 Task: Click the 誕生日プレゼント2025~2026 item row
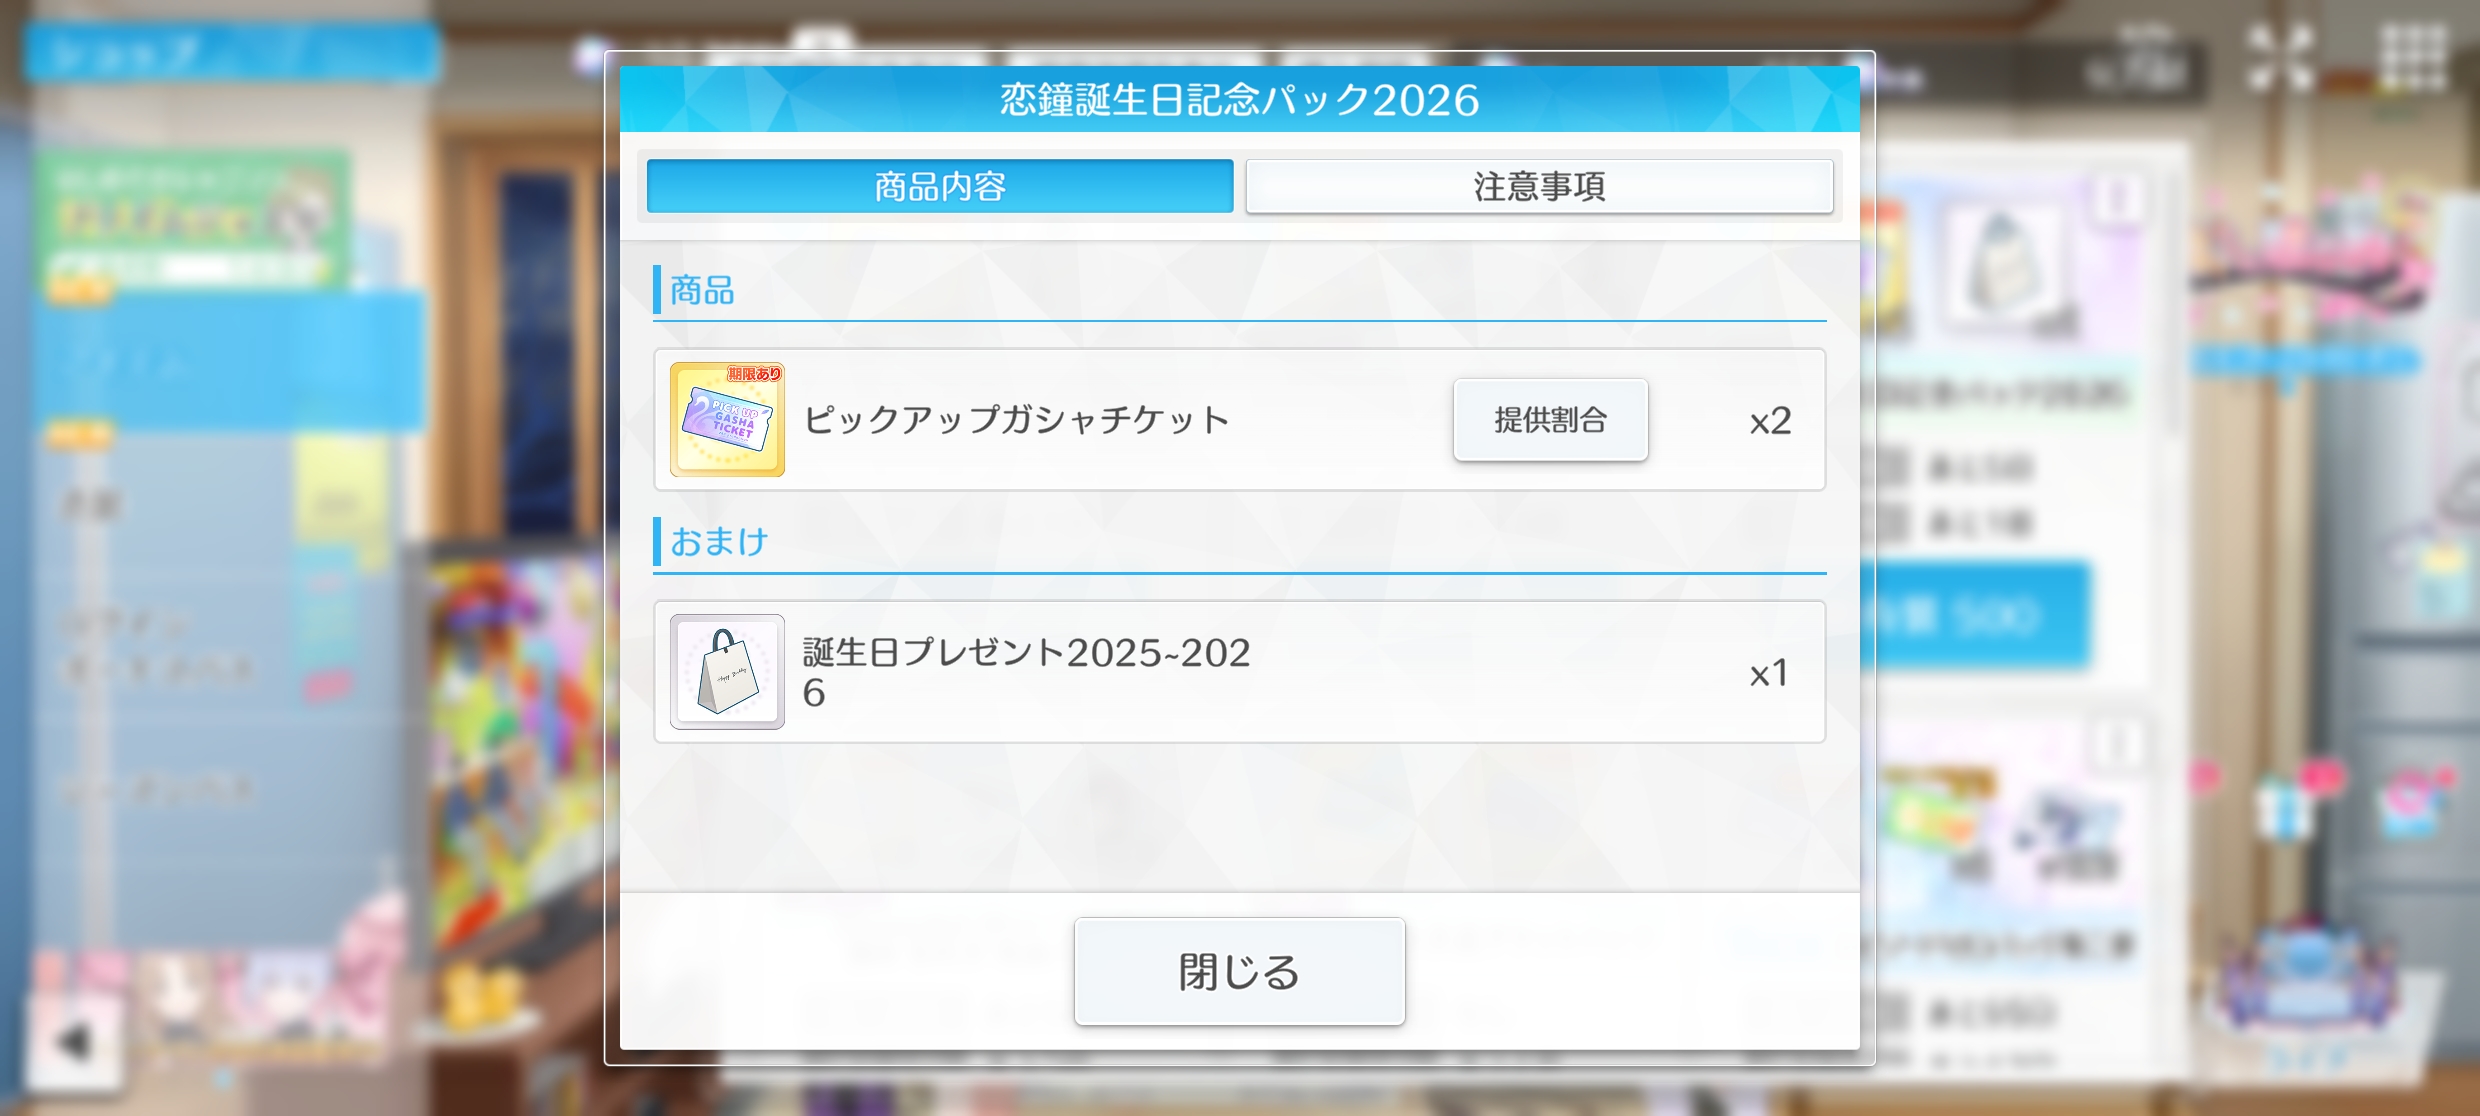[1240, 672]
